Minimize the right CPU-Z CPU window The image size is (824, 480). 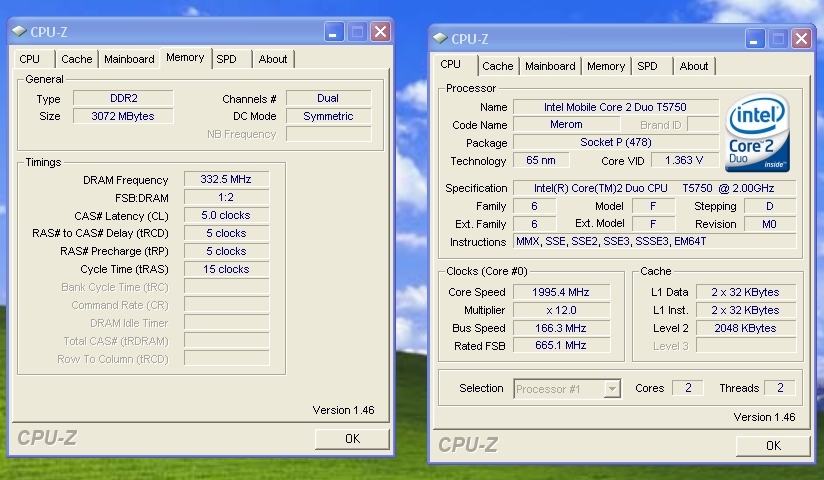pyautogui.click(x=755, y=38)
